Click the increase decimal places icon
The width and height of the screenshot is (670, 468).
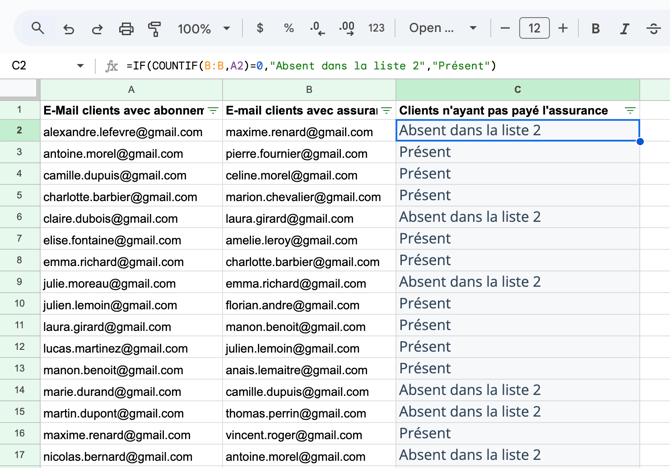347,29
